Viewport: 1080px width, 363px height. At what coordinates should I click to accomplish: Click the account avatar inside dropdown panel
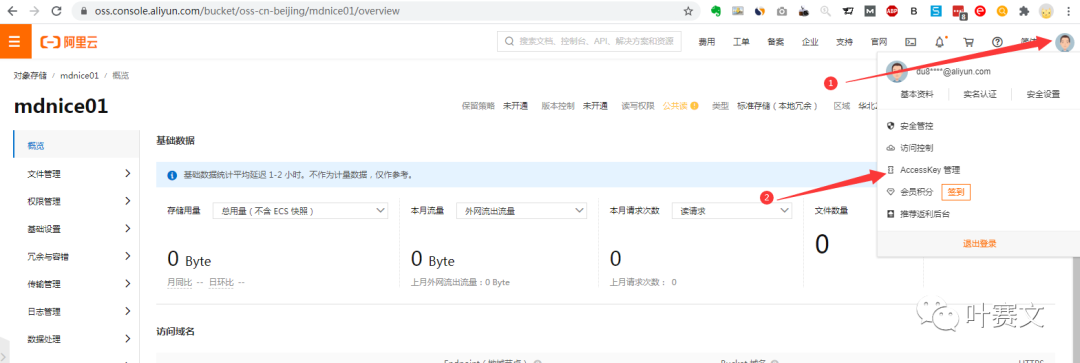[x=897, y=72]
